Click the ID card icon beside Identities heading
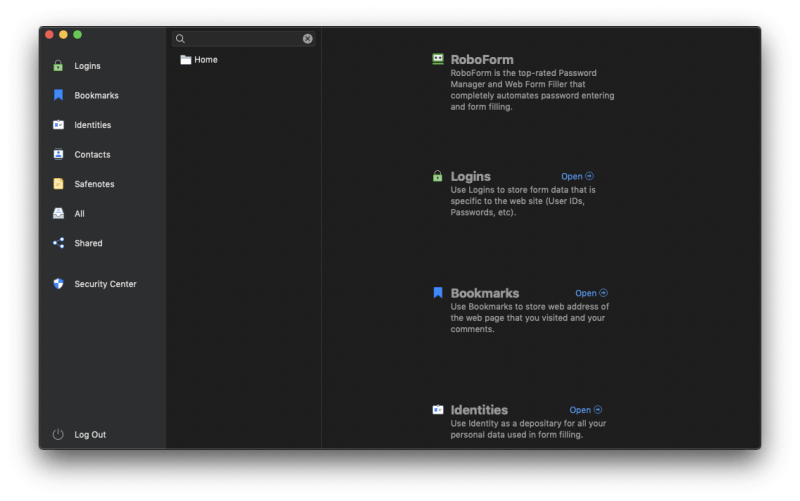The height and width of the screenshot is (501, 800). coord(438,410)
